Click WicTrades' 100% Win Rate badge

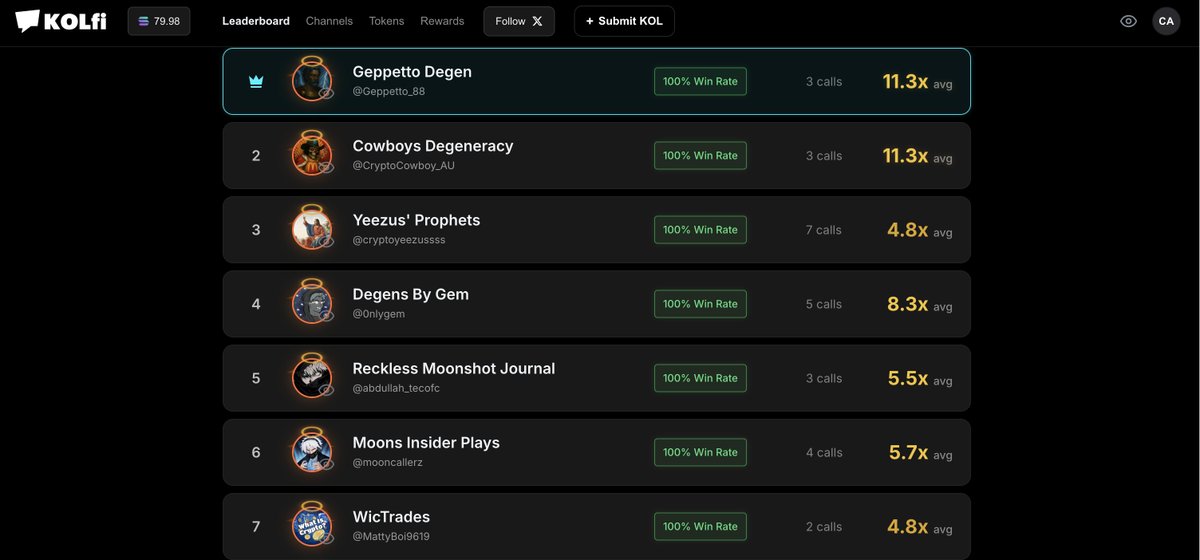coord(700,526)
